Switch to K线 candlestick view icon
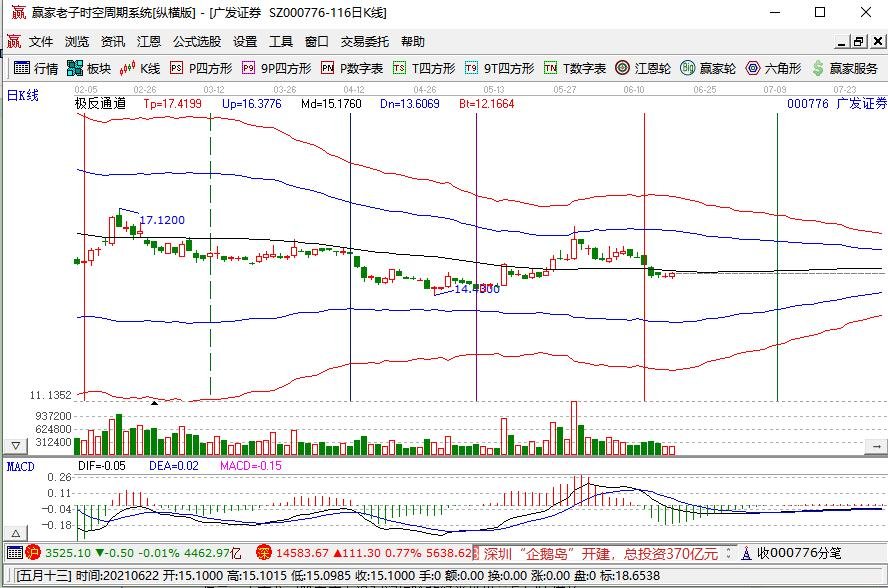Image resolution: width=888 pixels, height=588 pixels. [140, 69]
